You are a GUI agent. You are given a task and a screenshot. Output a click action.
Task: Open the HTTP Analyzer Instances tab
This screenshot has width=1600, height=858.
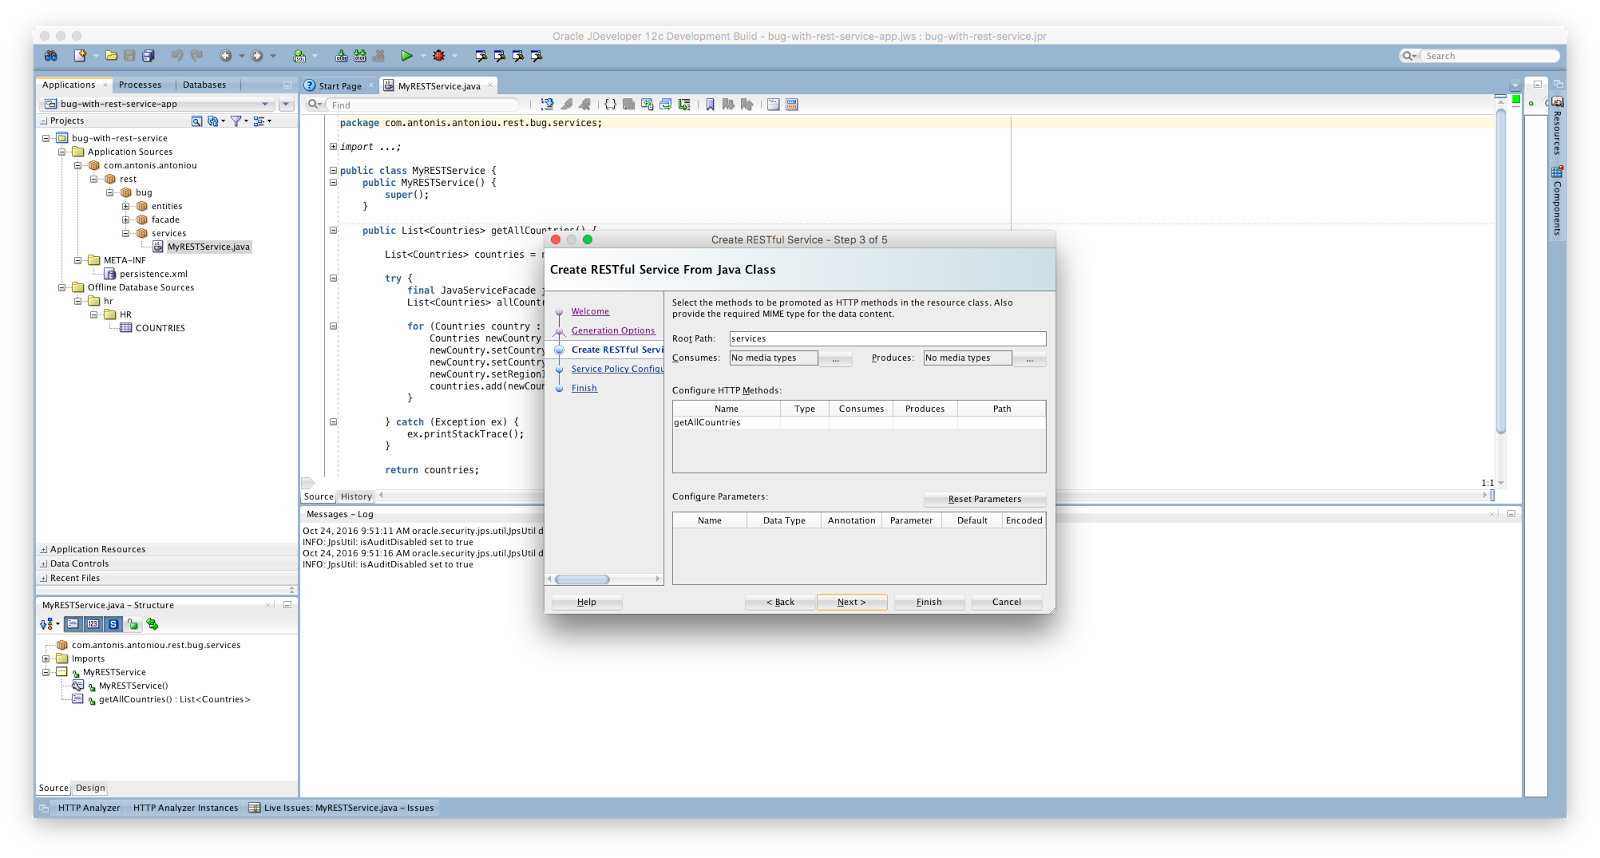(x=186, y=808)
